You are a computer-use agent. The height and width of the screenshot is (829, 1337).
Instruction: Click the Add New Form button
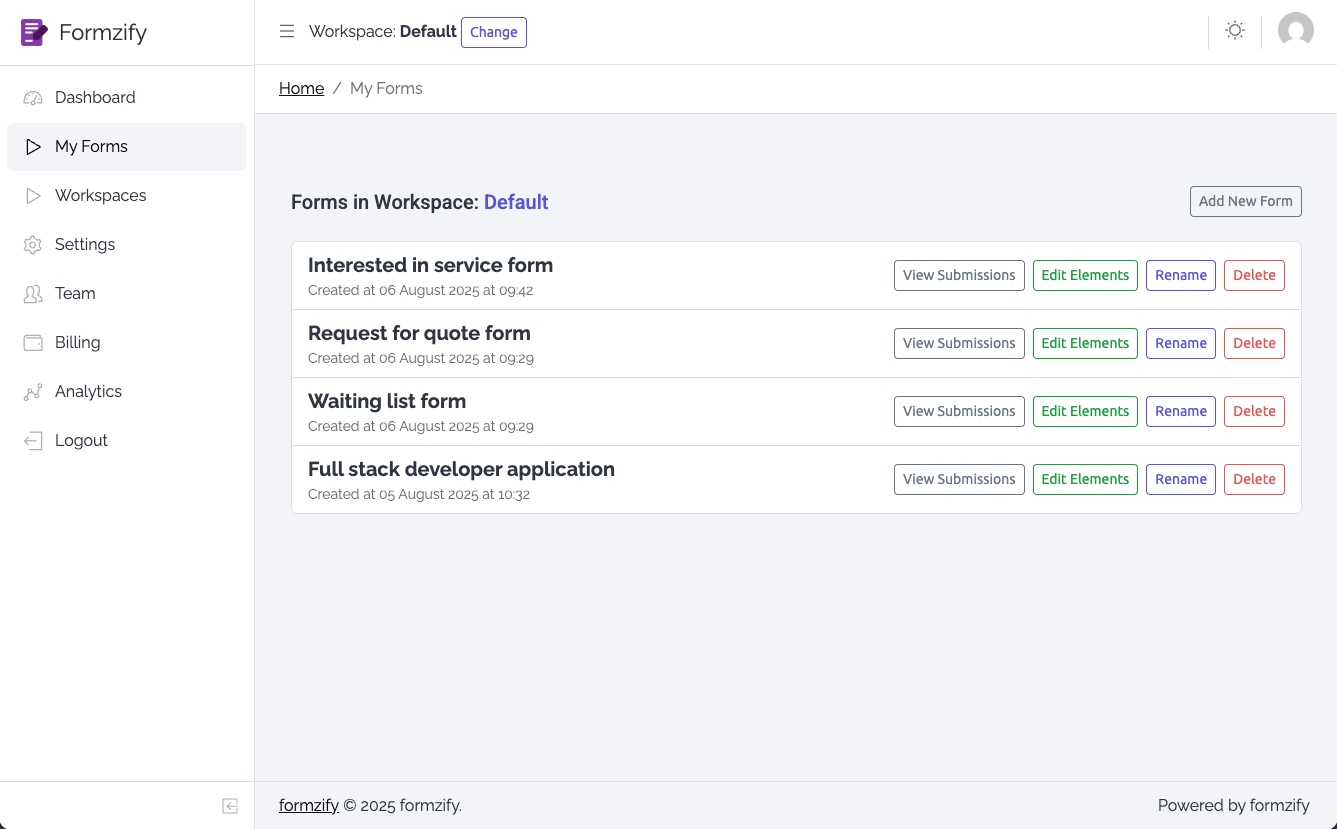pyautogui.click(x=1245, y=201)
